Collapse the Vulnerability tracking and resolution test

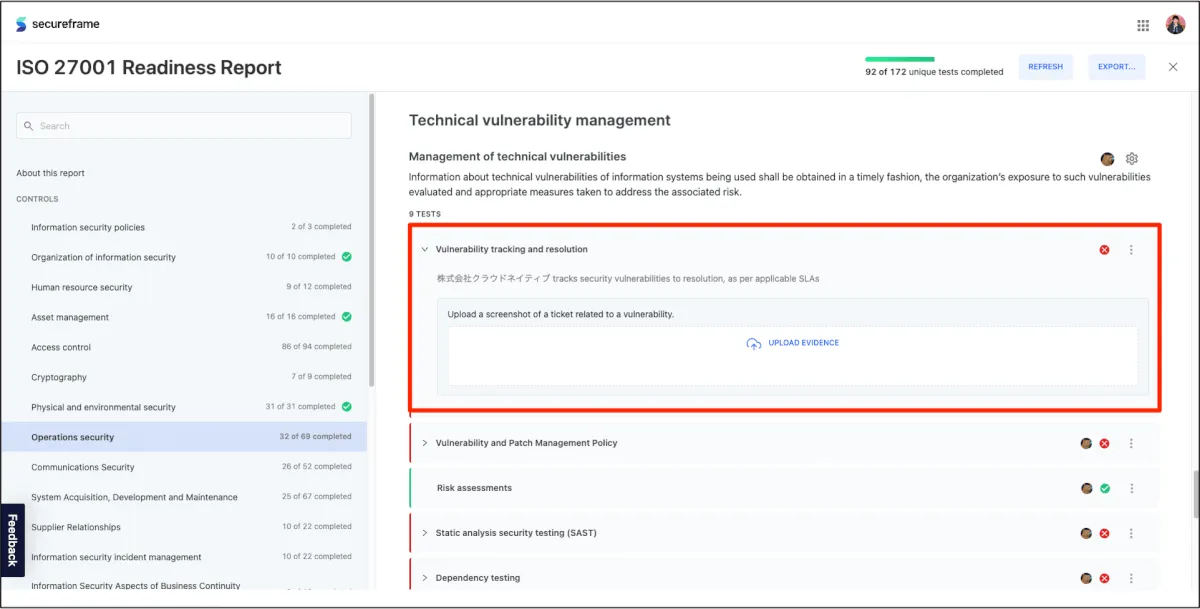coord(425,250)
